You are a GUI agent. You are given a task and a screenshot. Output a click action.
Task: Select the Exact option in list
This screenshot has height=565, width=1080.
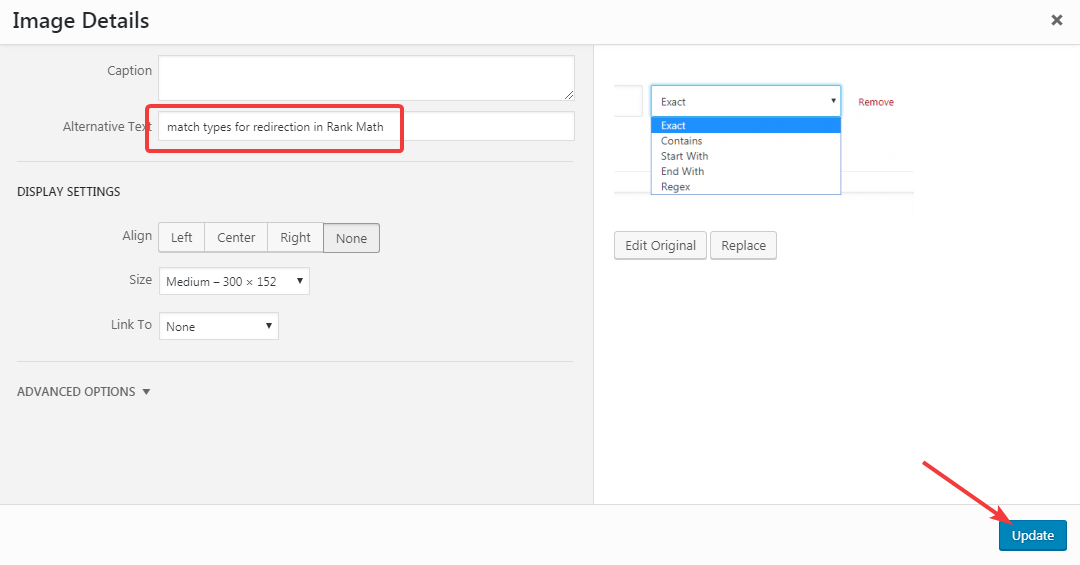[x=673, y=126]
